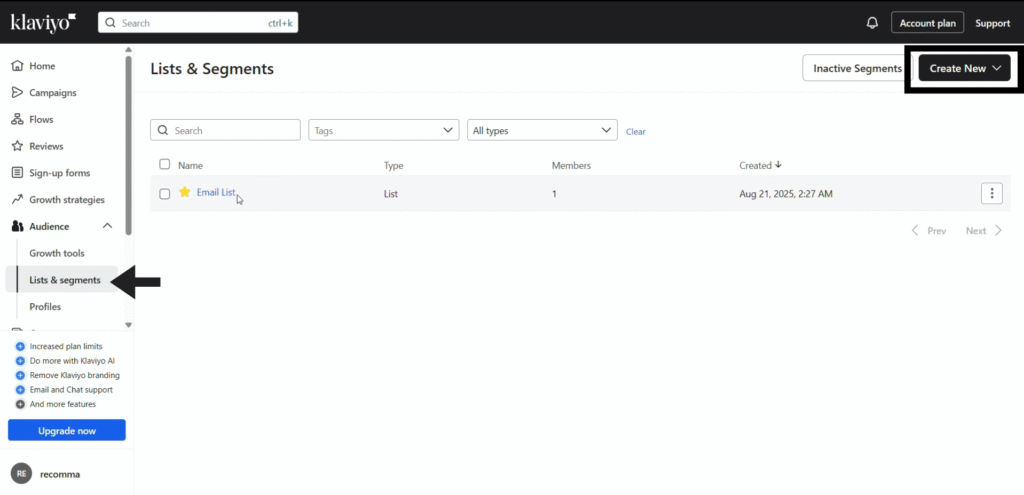Click the Upgrade now button
1024x495 pixels.
[67, 430]
